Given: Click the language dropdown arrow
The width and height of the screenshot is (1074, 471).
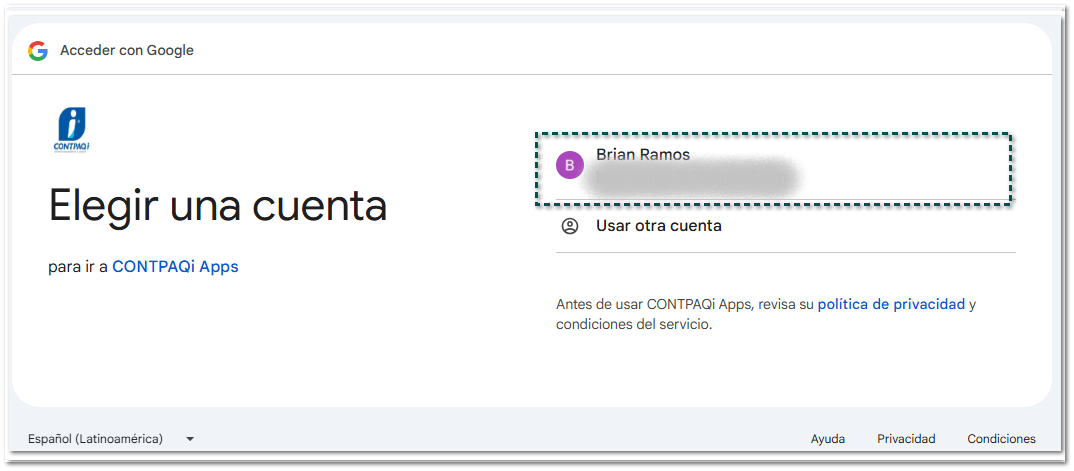Looking at the screenshot, I should click(x=190, y=440).
